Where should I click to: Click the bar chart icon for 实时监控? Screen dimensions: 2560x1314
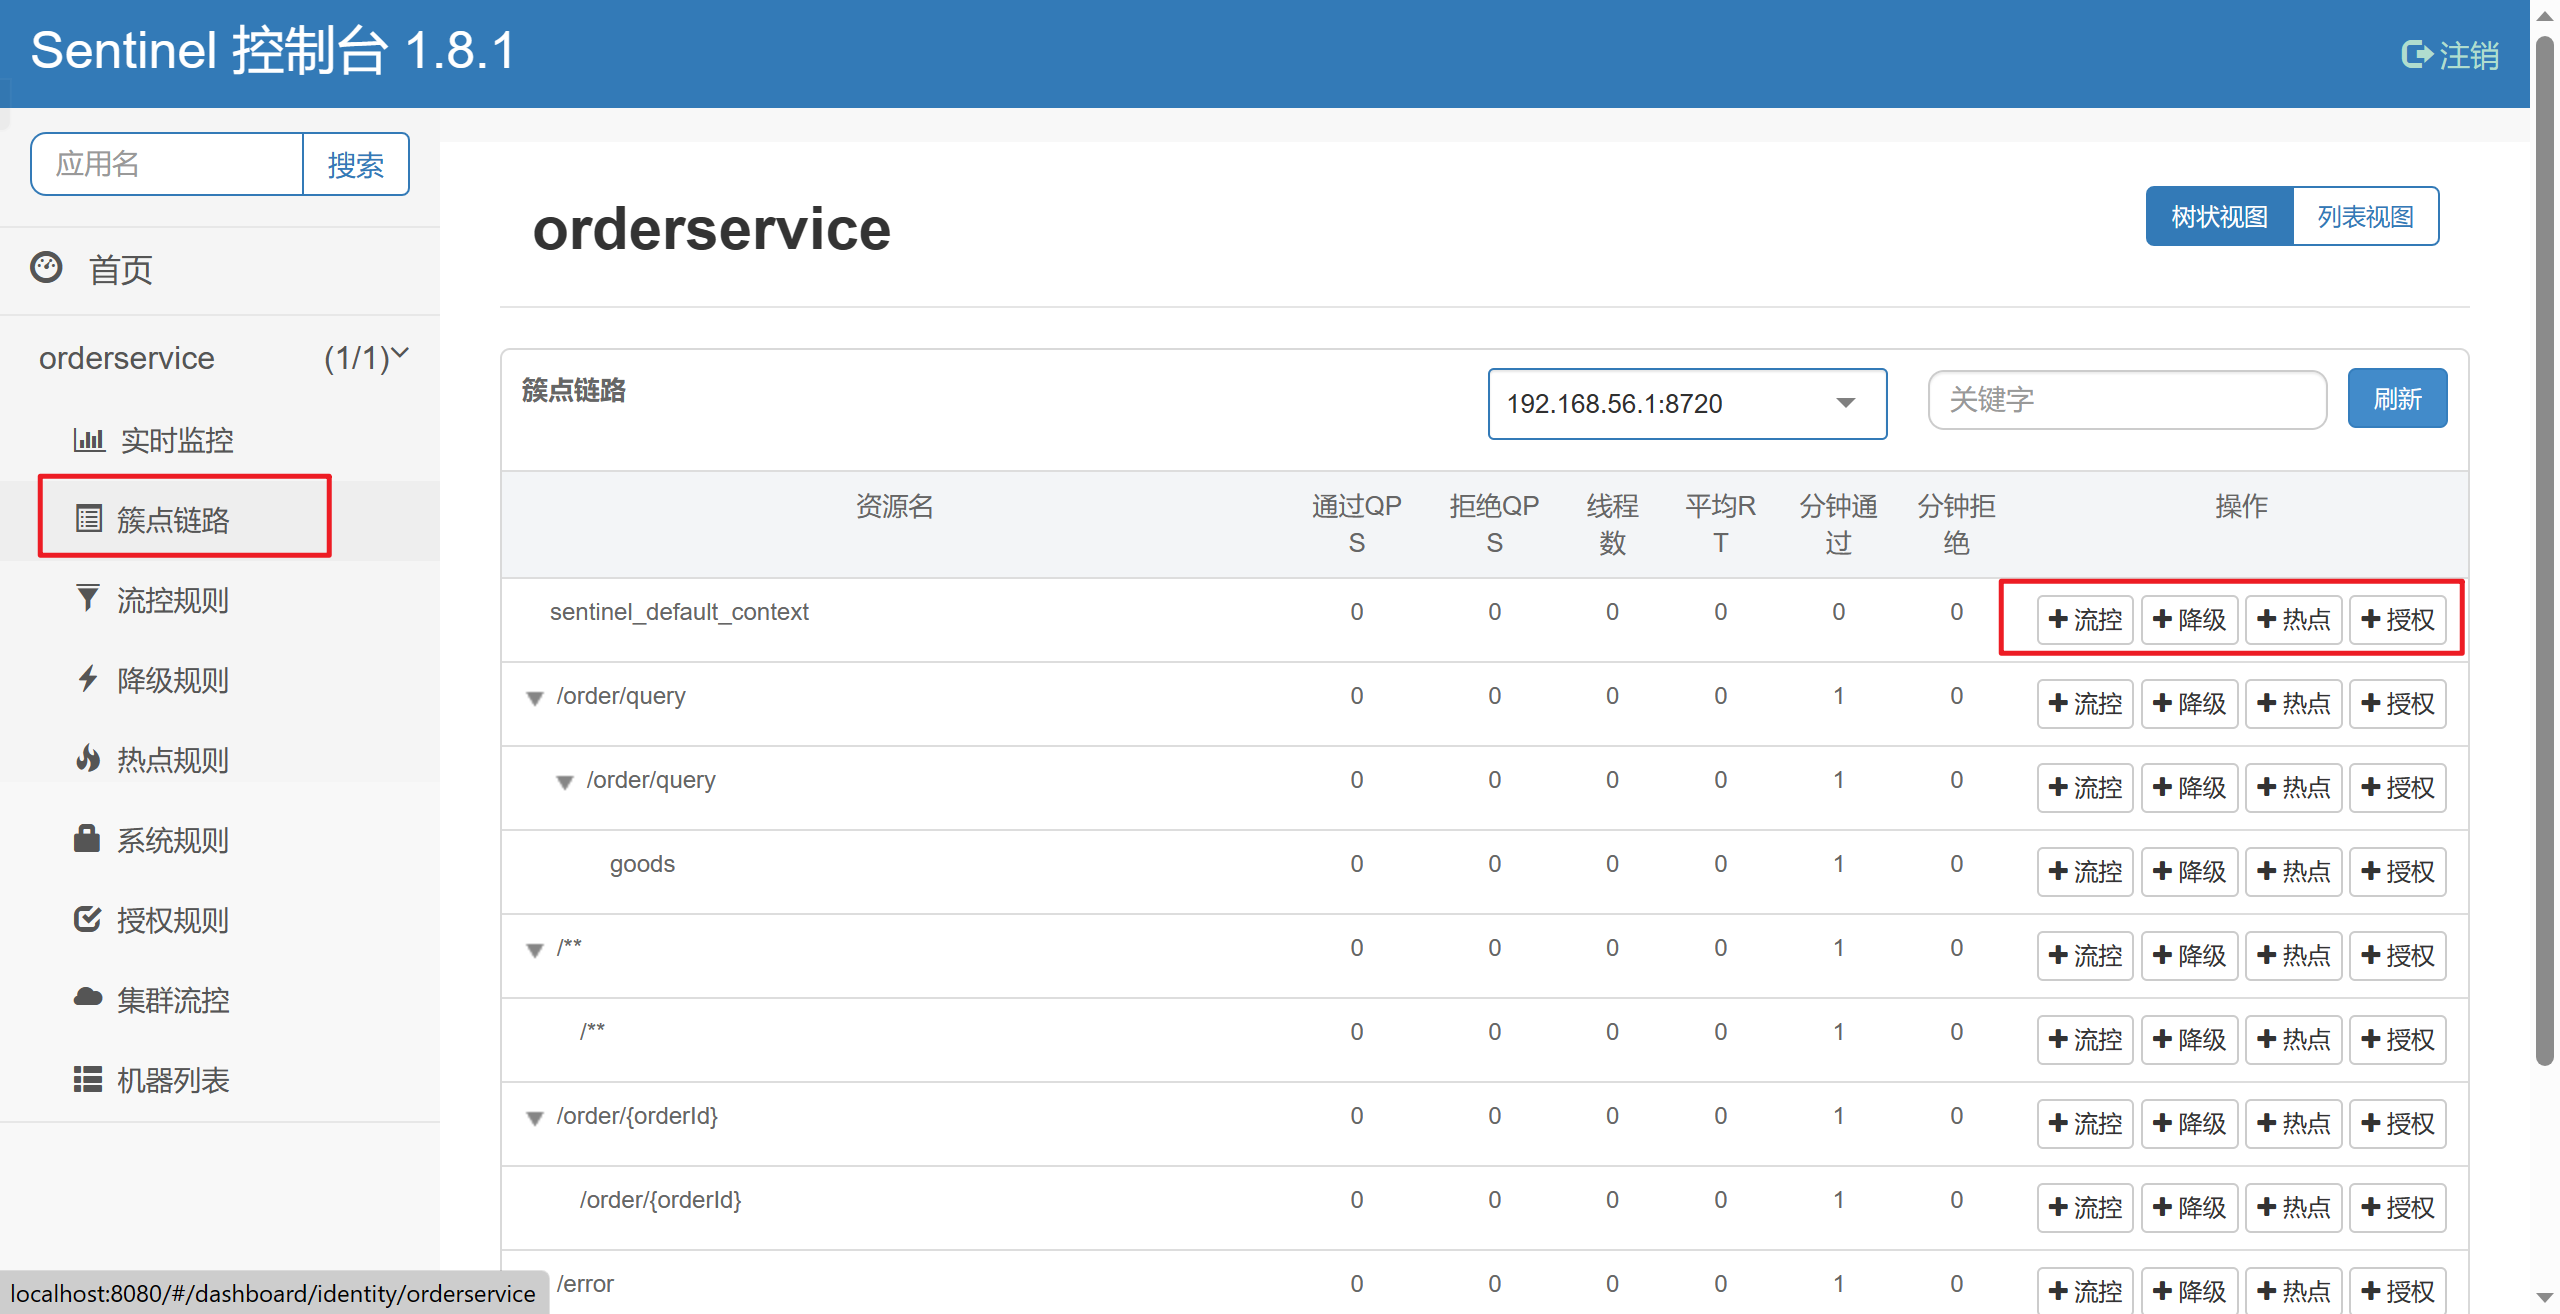click(x=89, y=439)
